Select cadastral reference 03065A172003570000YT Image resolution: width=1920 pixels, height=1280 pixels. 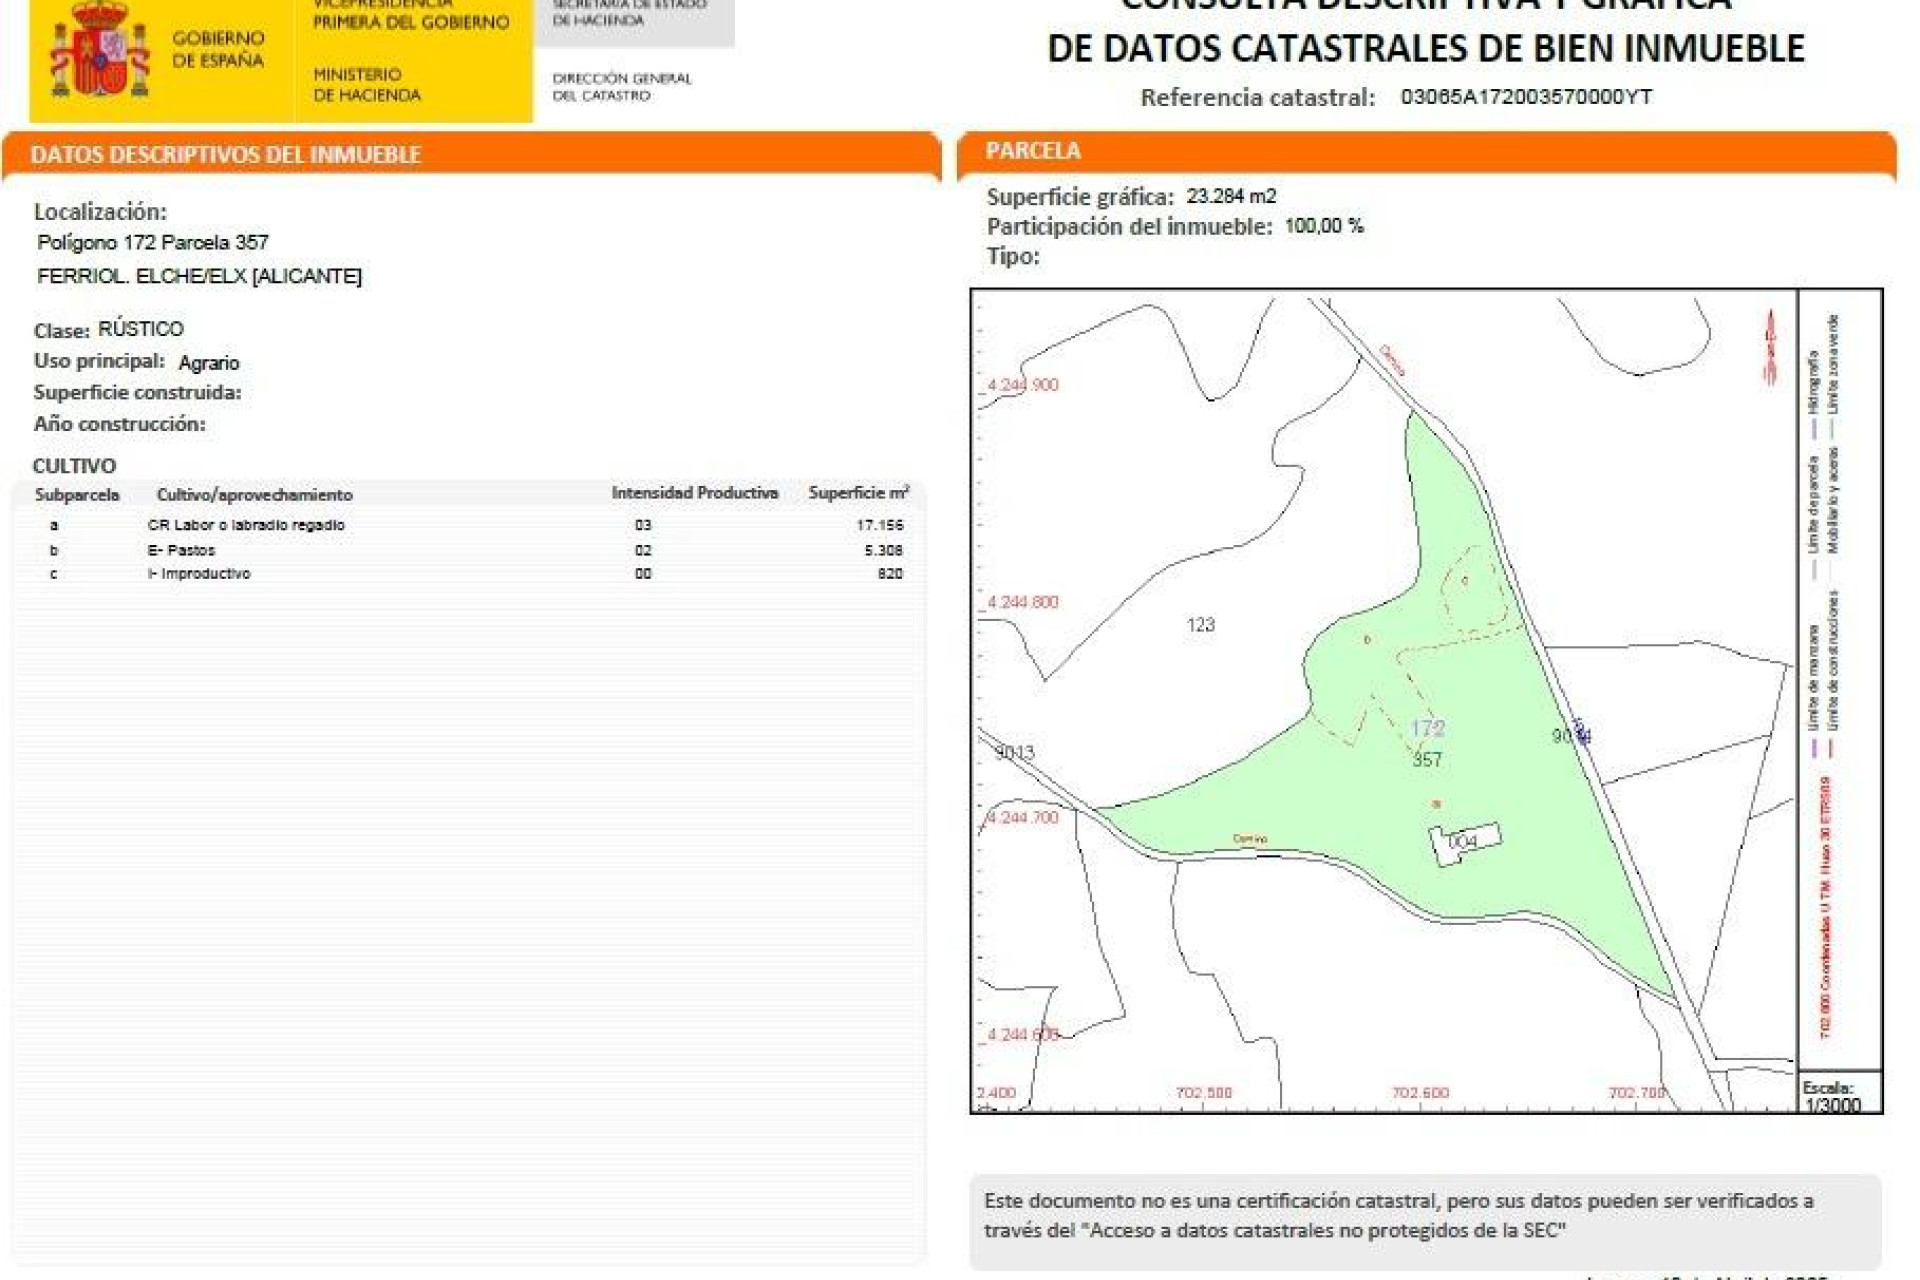coord(1526,97)
